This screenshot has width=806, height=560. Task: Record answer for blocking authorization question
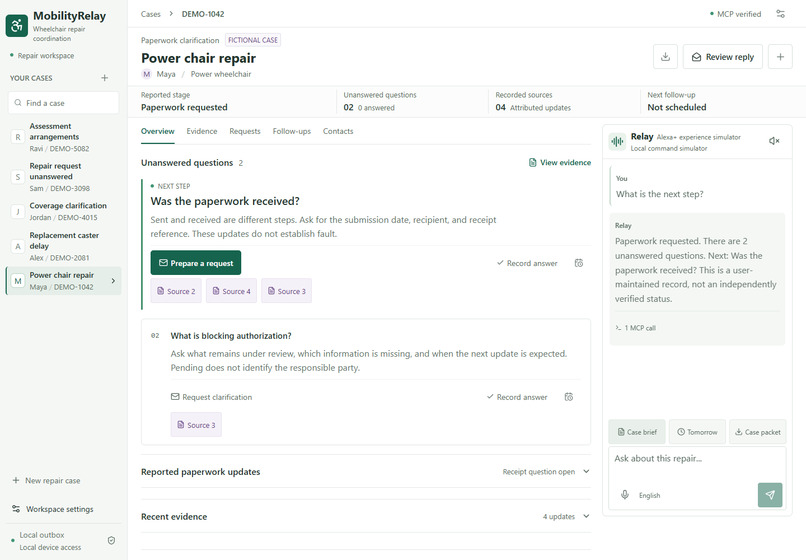coord(517,397)
